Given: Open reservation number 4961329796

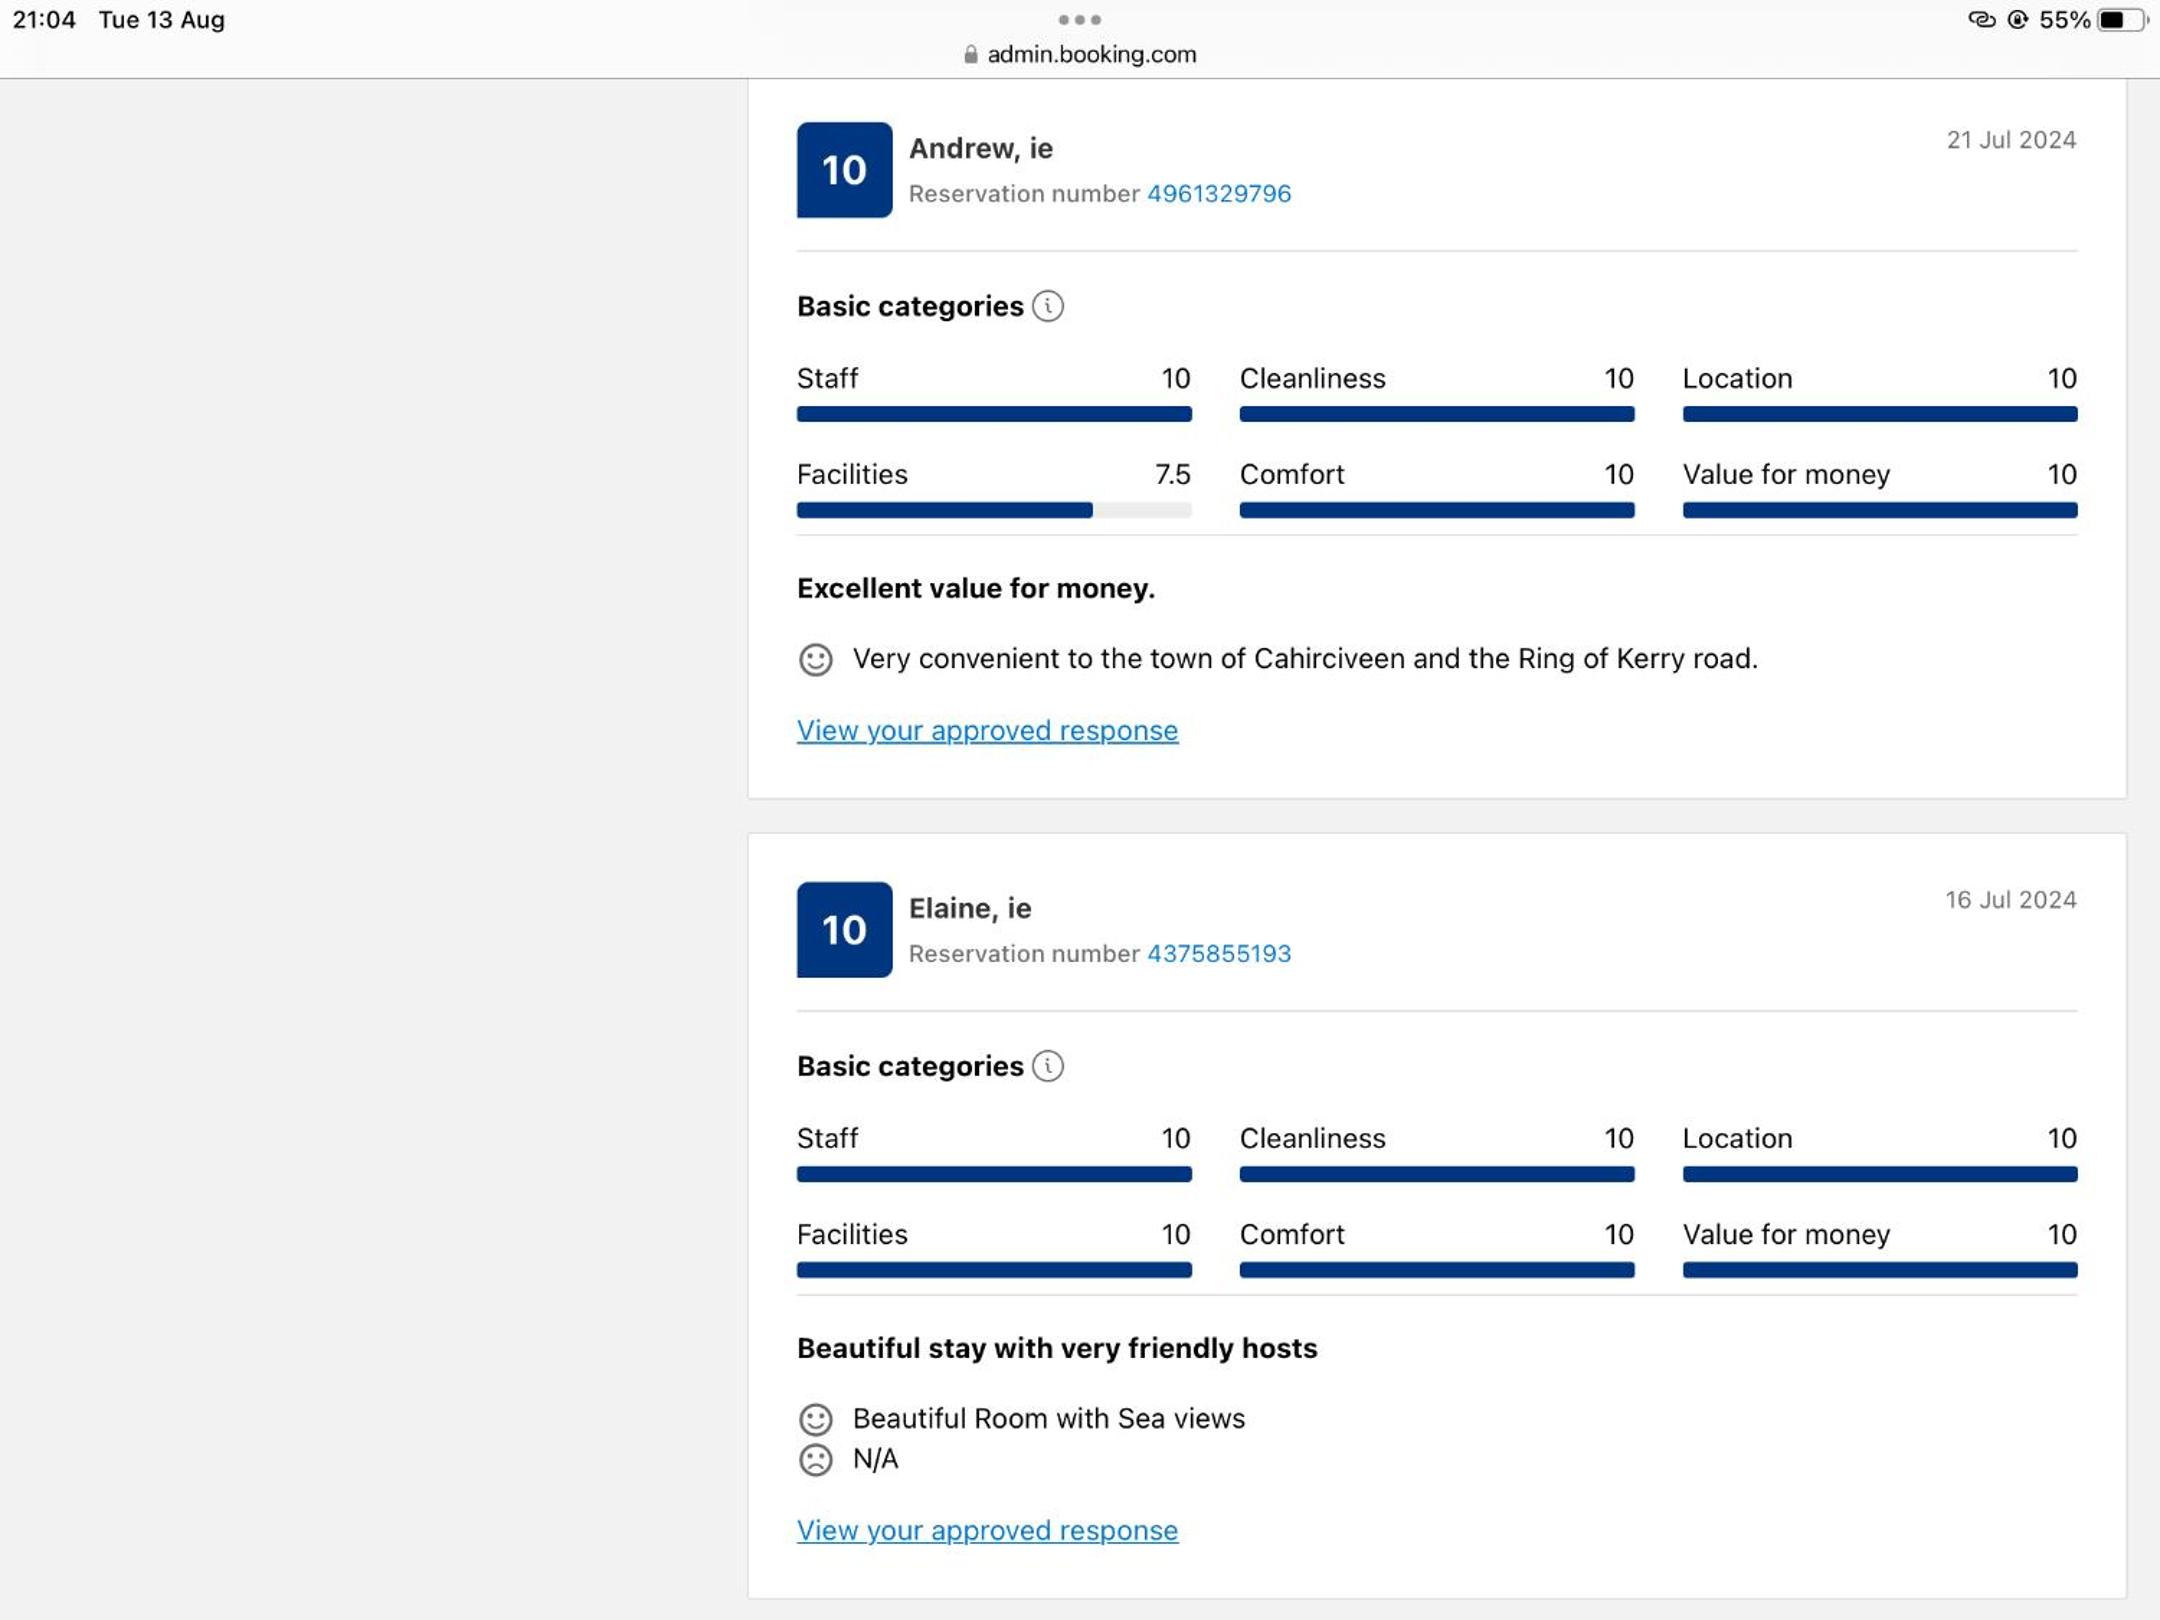Looking at the screenshot, I should tap(1218, 194).
